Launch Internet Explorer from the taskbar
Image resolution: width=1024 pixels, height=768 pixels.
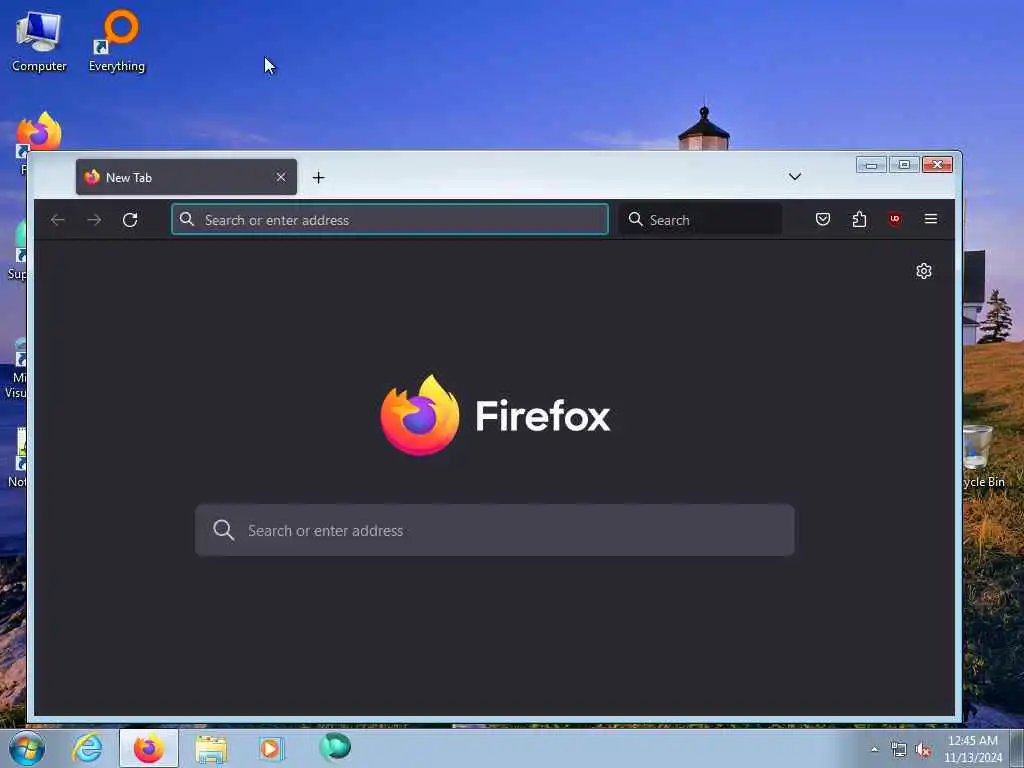pyautogui.click(x=87, y=748)
